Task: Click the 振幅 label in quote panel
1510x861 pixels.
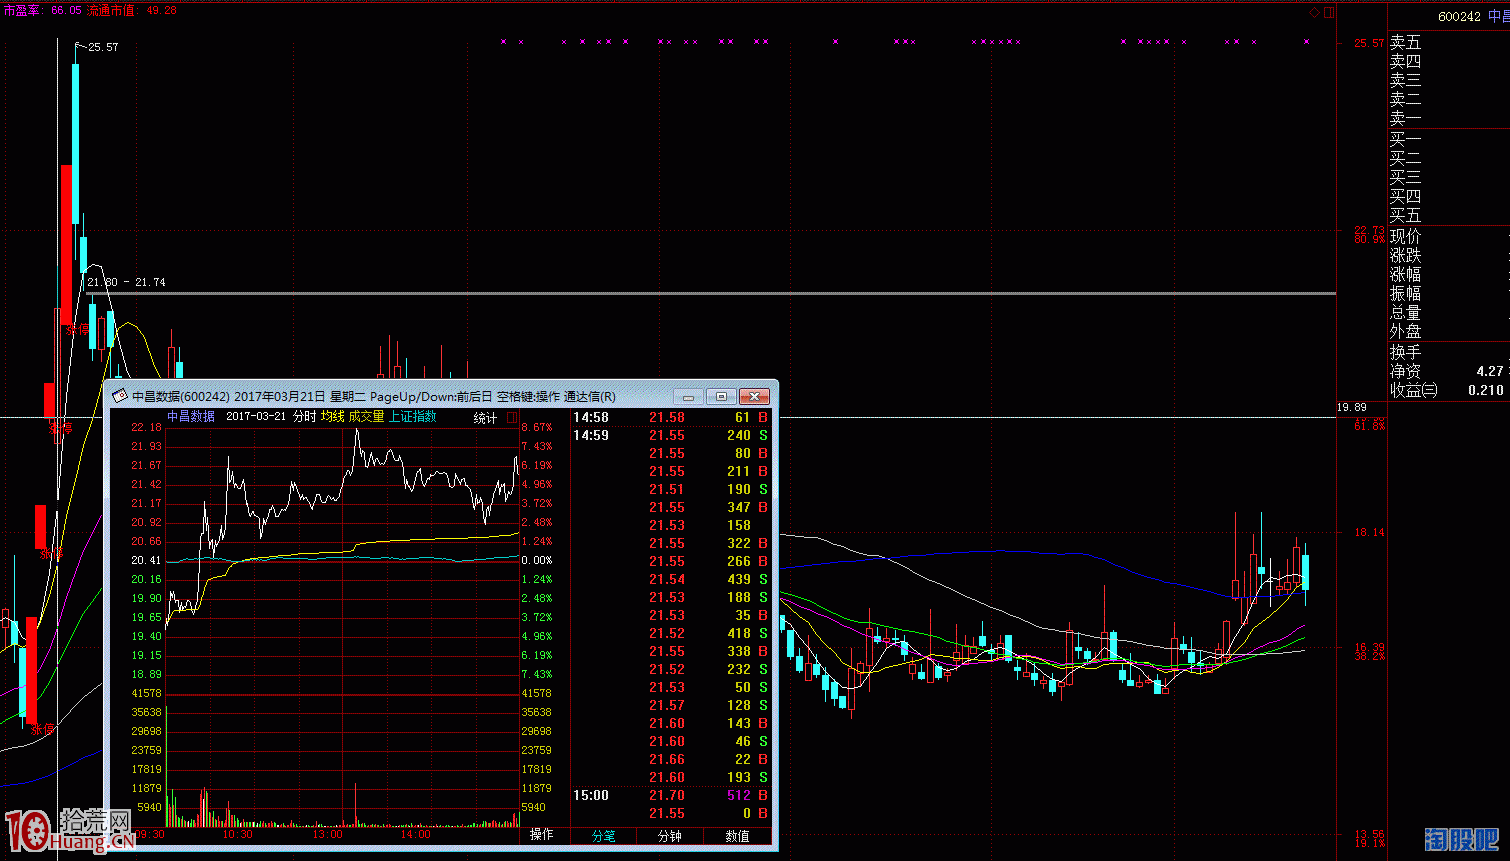Action: pos(1405,293)
